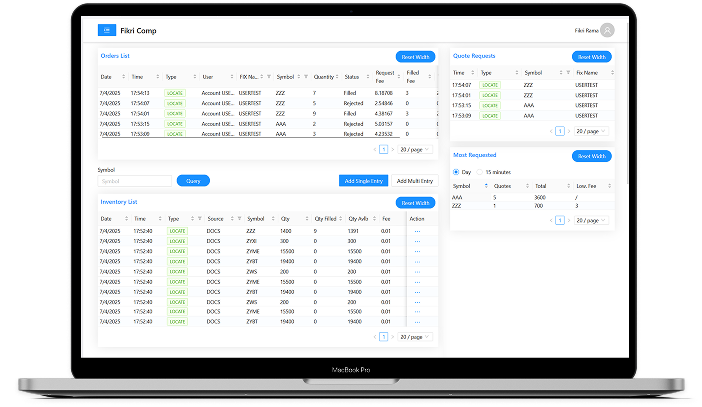
Task: Open the Symbol column filter in Orders List
Action: pos(304,76)
